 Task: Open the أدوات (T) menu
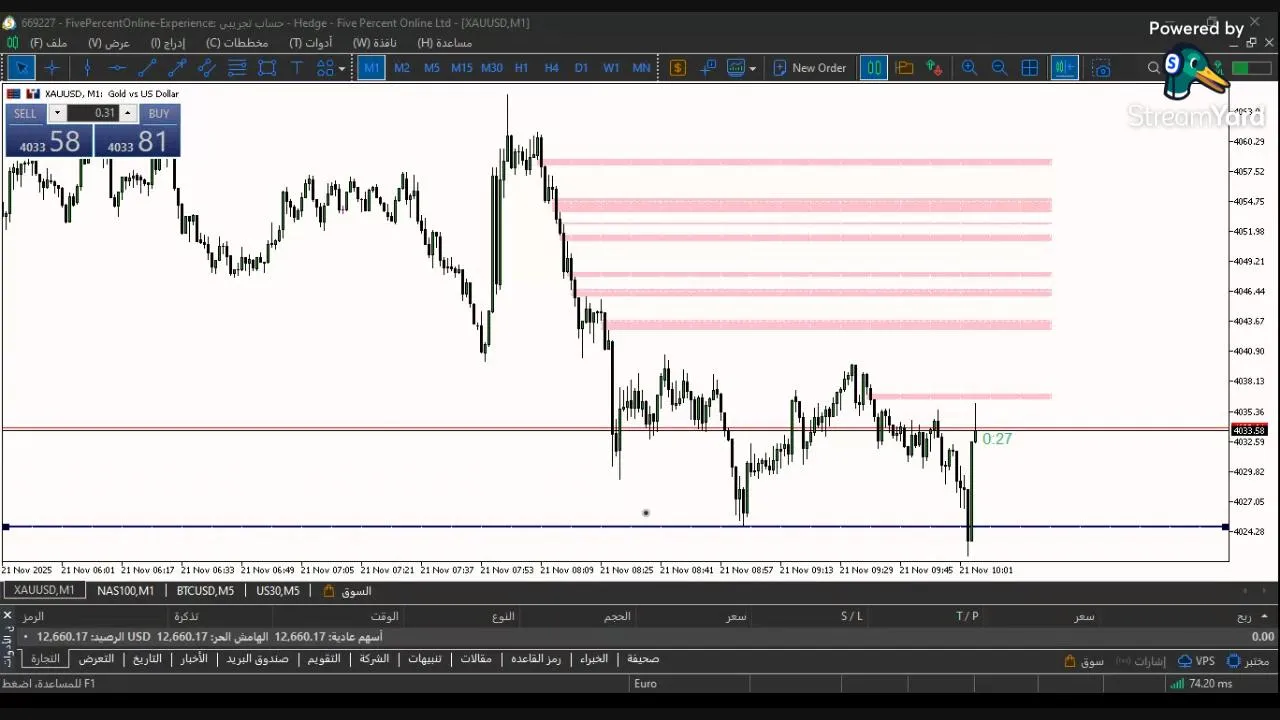[x=311, y=43]
